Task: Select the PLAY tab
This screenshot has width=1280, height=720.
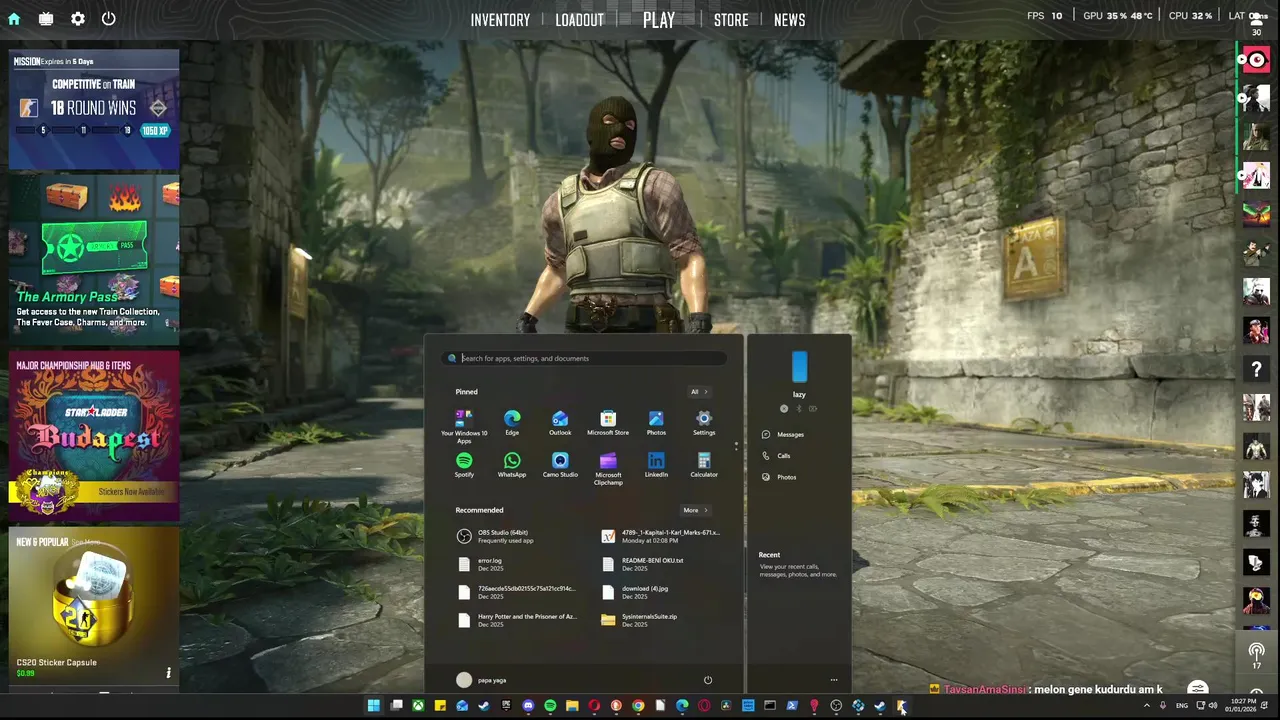Action: (x=659, y=20)
